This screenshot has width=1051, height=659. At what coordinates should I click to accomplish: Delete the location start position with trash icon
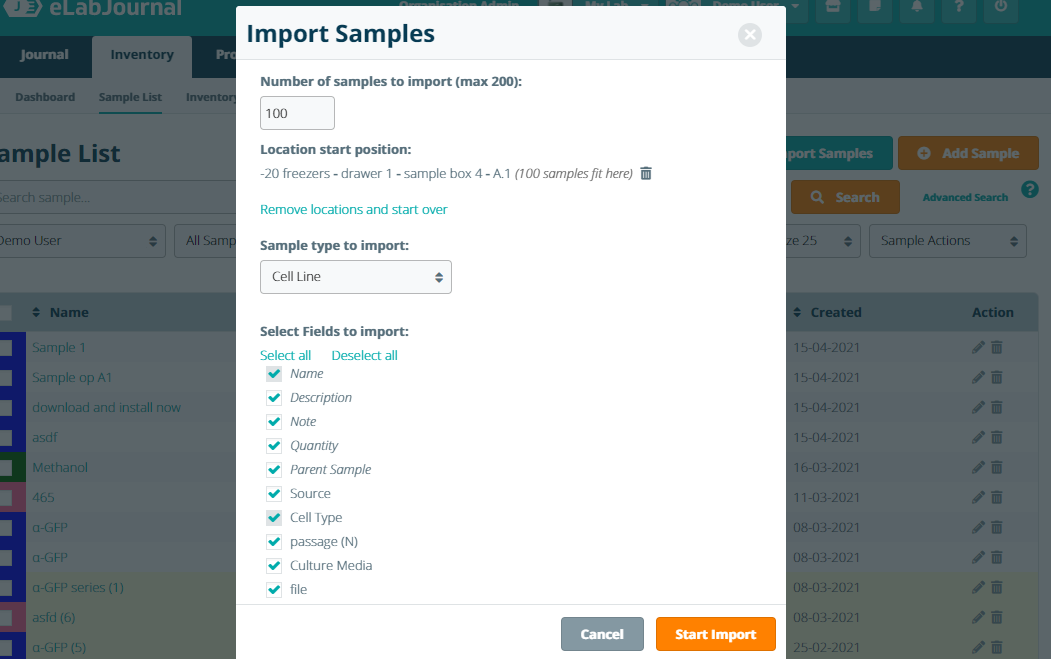click(x=645, y=174)
